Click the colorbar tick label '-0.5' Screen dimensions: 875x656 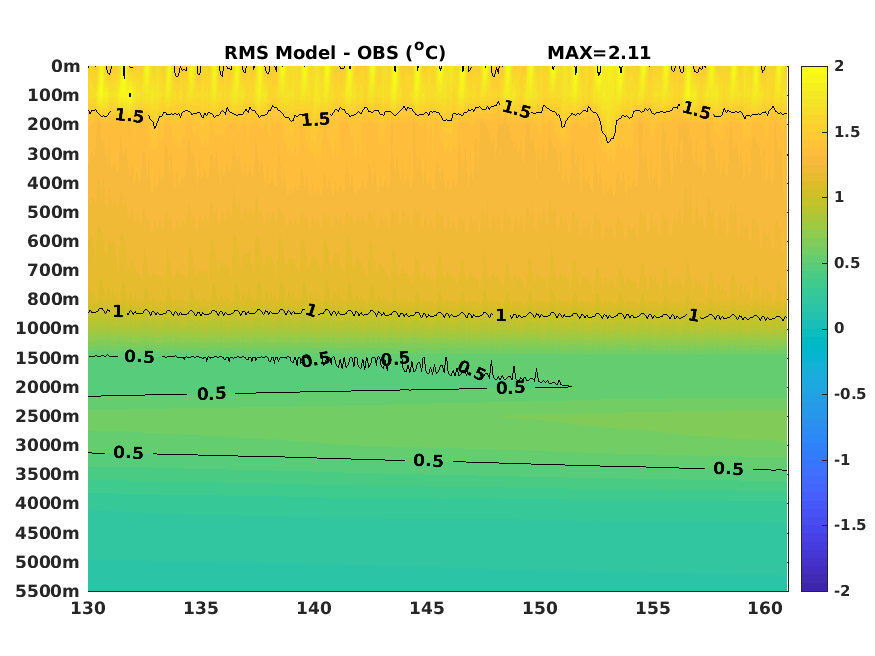pos(850,394)
